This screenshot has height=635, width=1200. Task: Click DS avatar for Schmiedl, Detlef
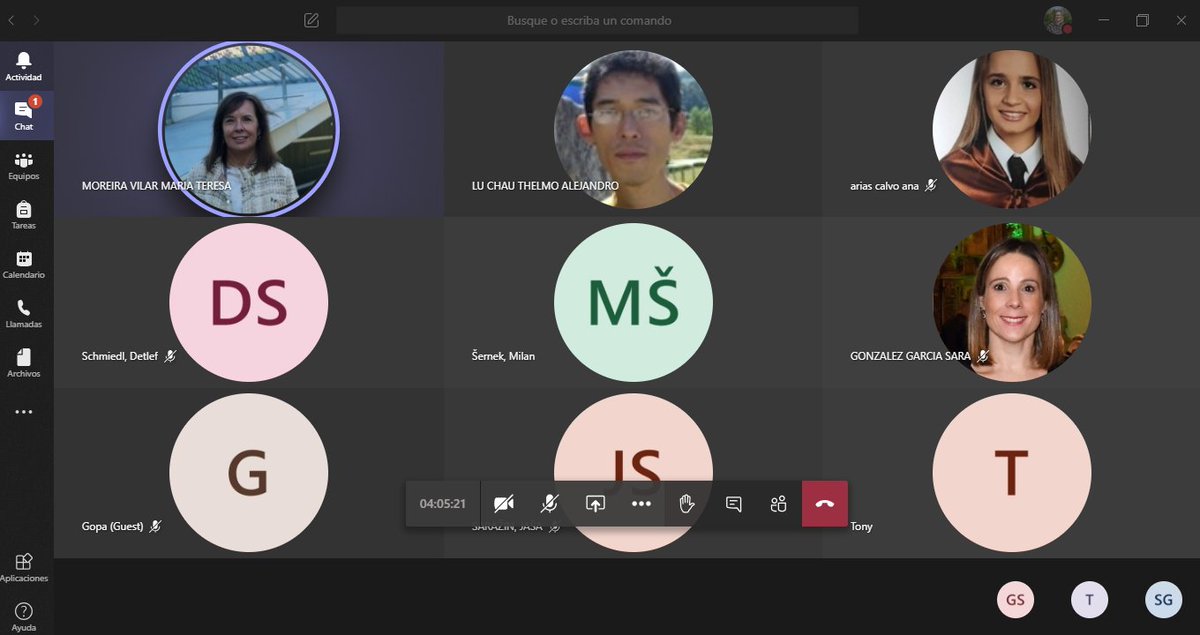(x=249, y=302)
